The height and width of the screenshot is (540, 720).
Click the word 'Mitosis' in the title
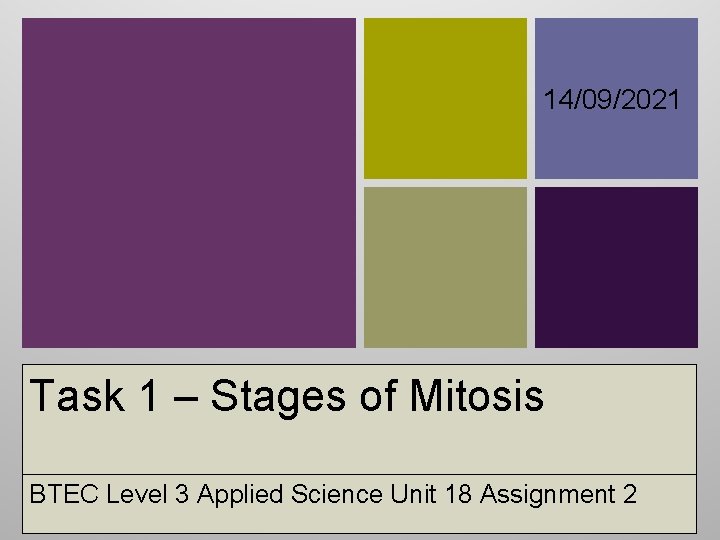(x=477, y=395)
